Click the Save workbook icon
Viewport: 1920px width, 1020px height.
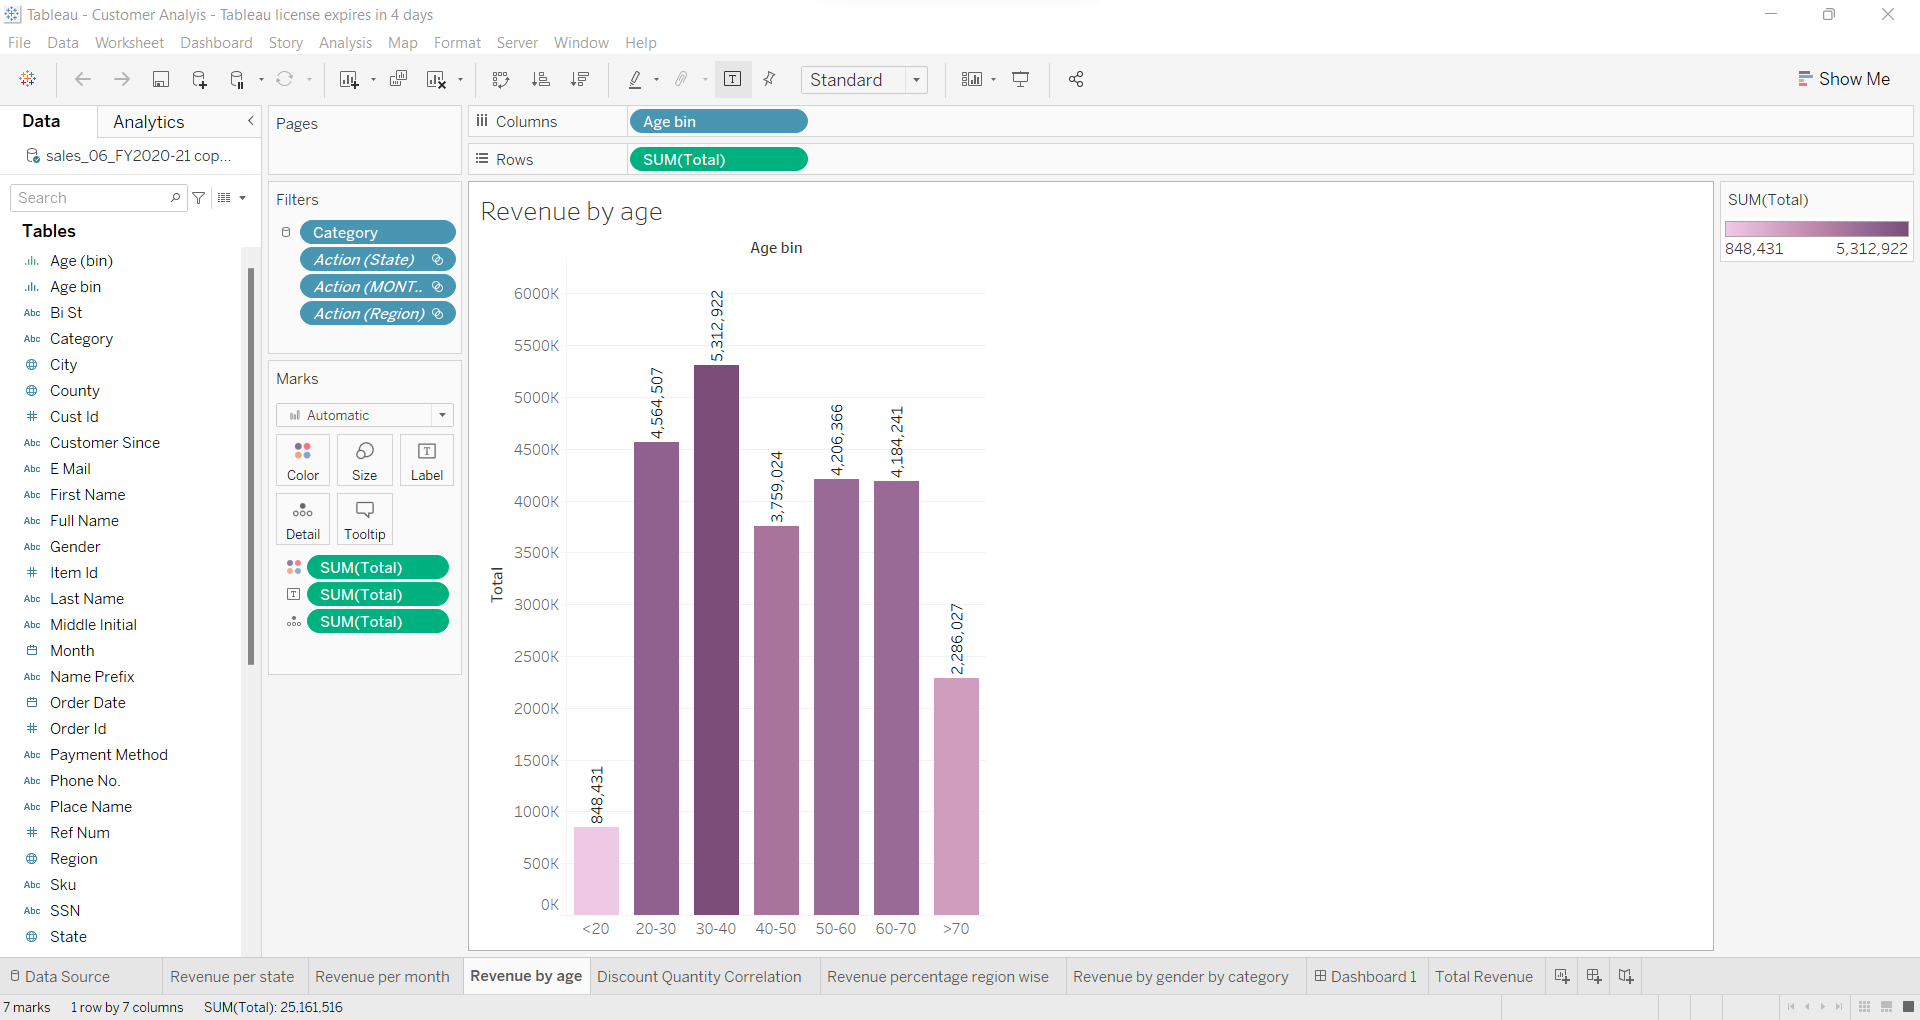coord(160,79)
